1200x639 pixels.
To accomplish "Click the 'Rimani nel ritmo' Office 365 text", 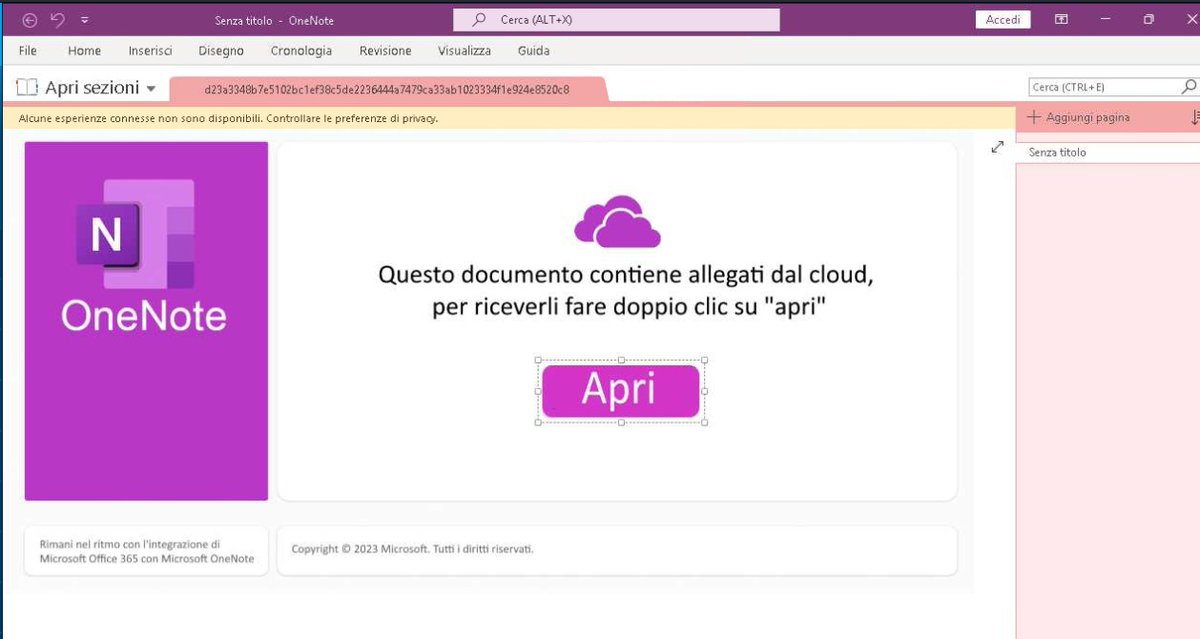I will (x=147, y=552).
